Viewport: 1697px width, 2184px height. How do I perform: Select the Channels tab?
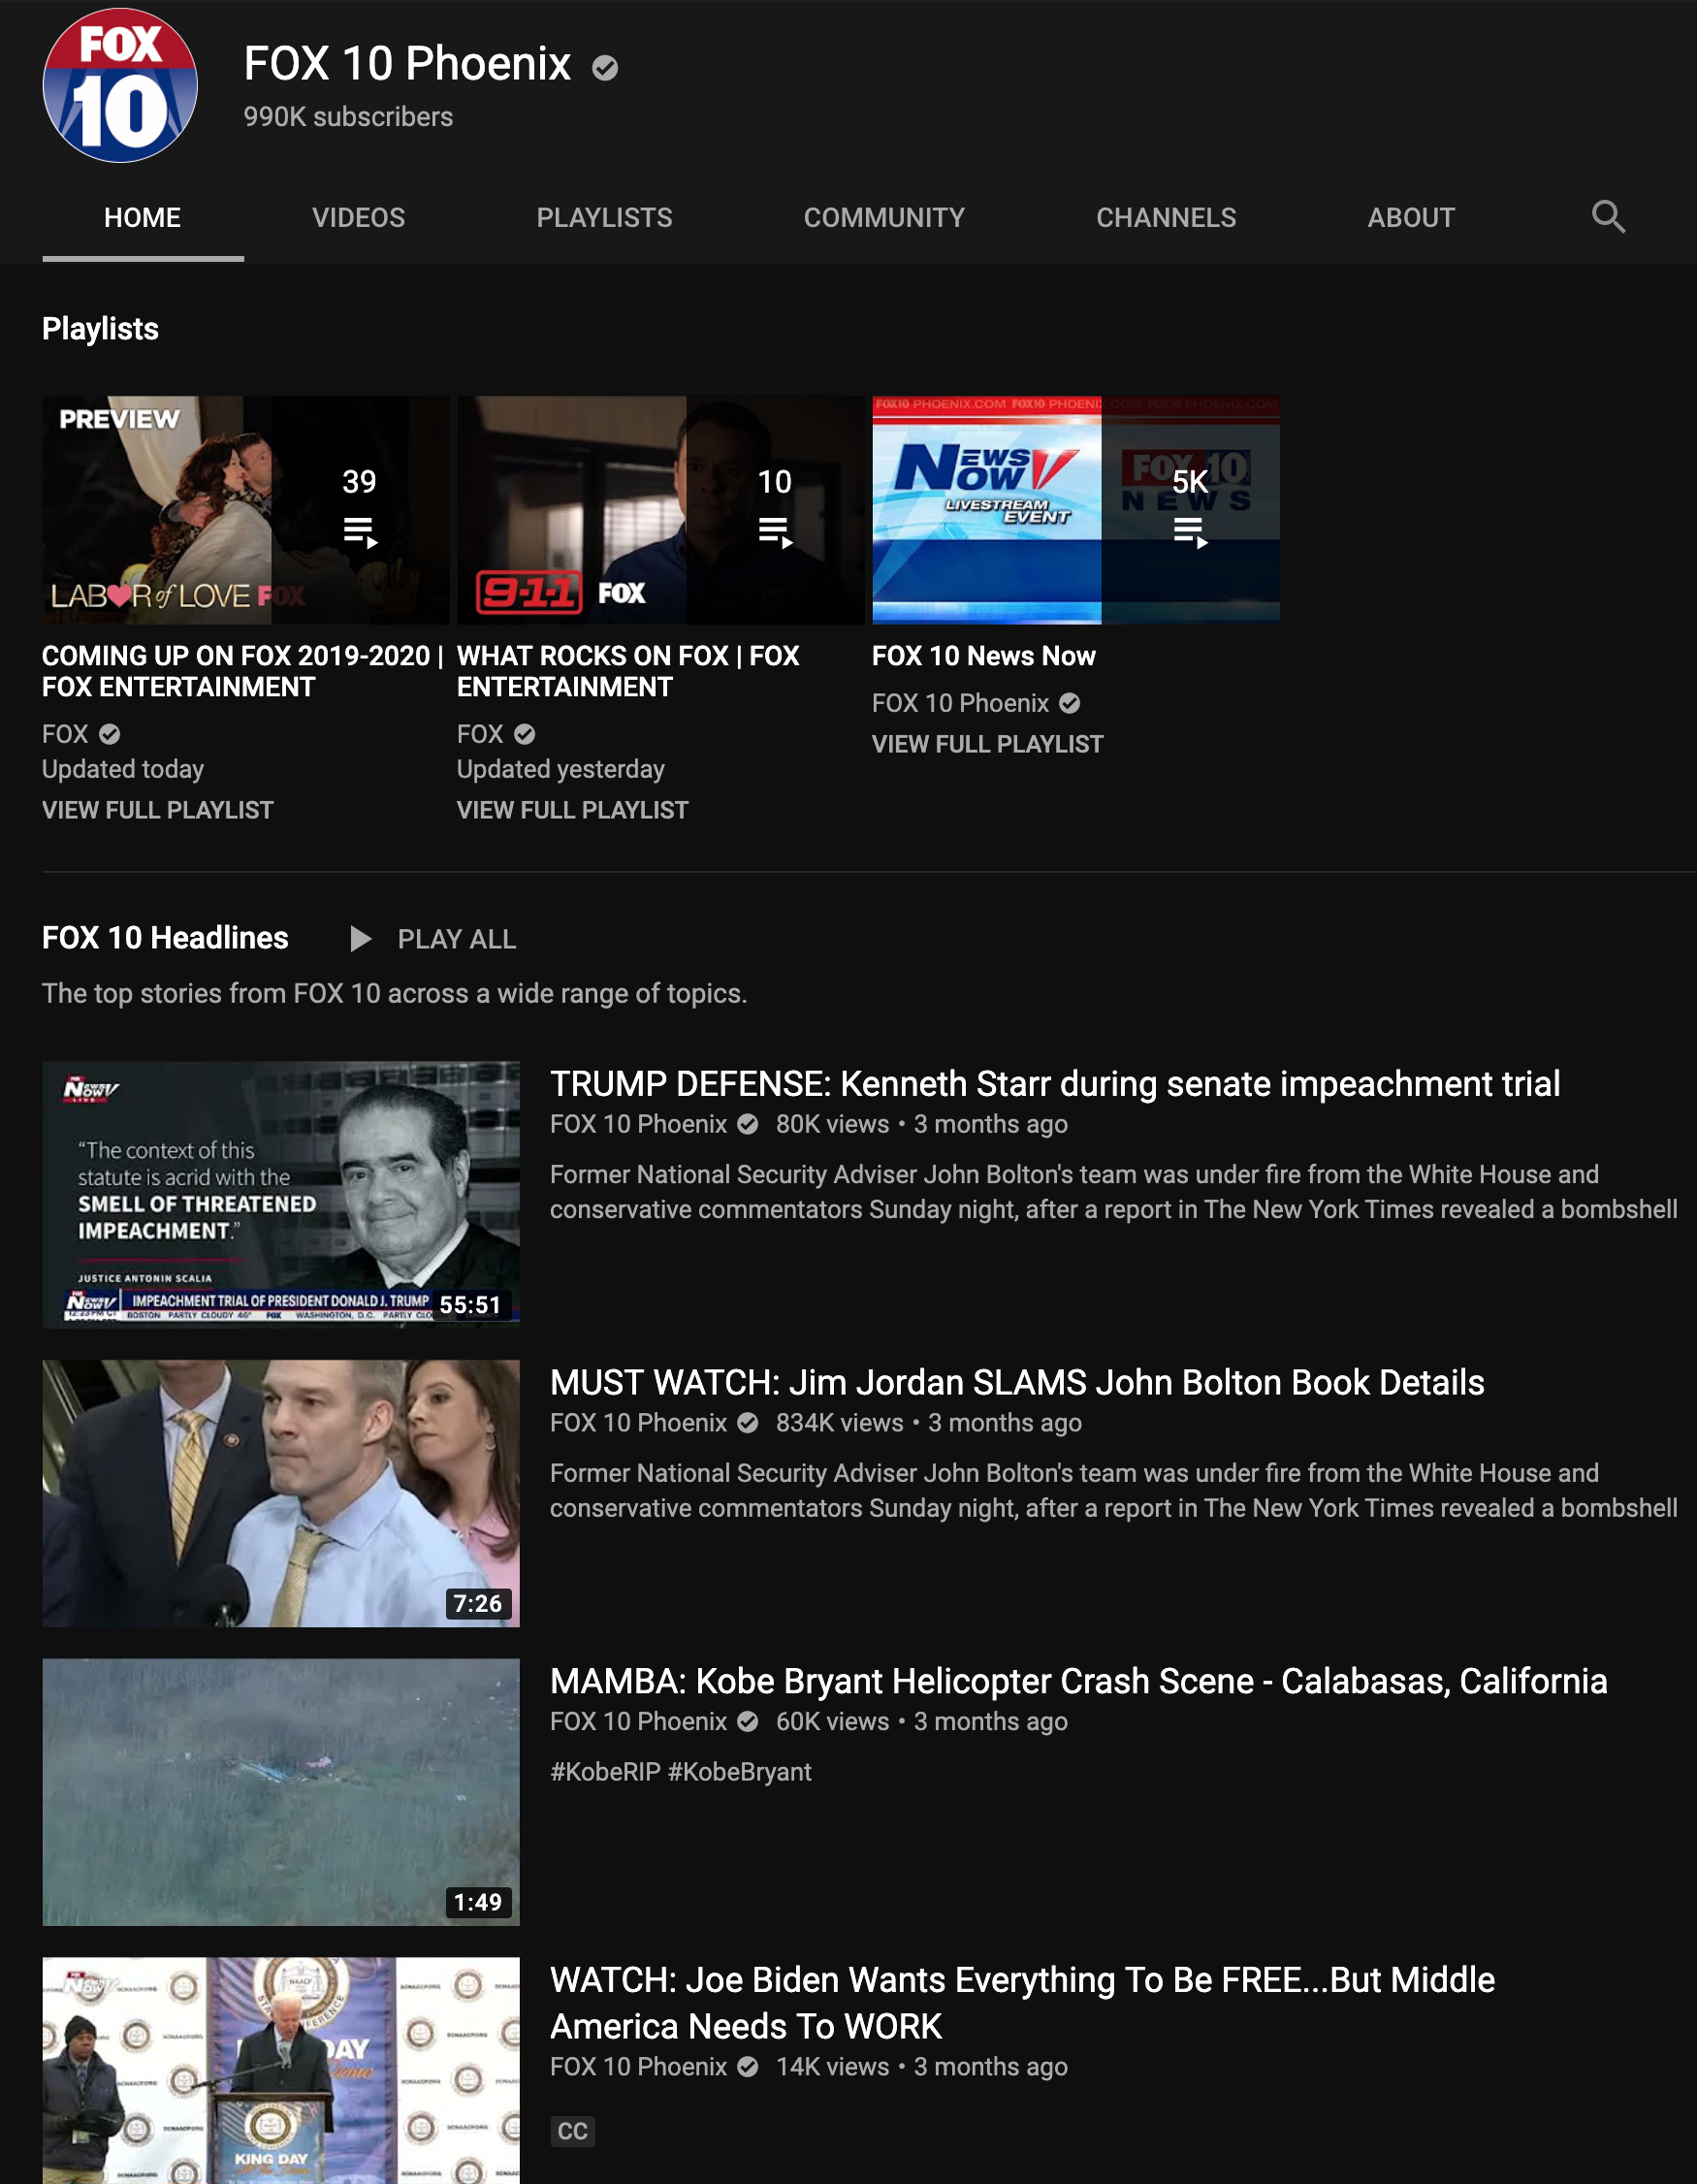(1166, 218)
